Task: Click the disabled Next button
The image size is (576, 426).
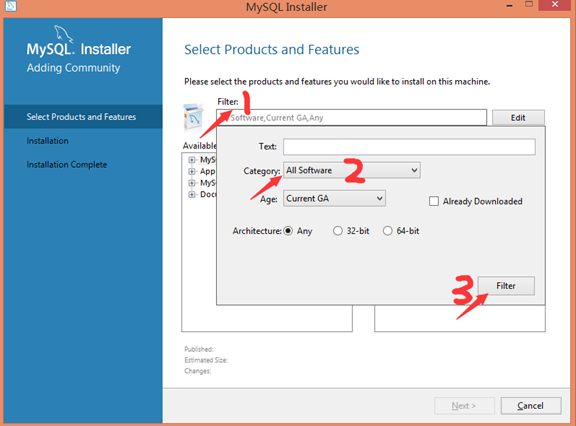Action: (x=464, y=406)
